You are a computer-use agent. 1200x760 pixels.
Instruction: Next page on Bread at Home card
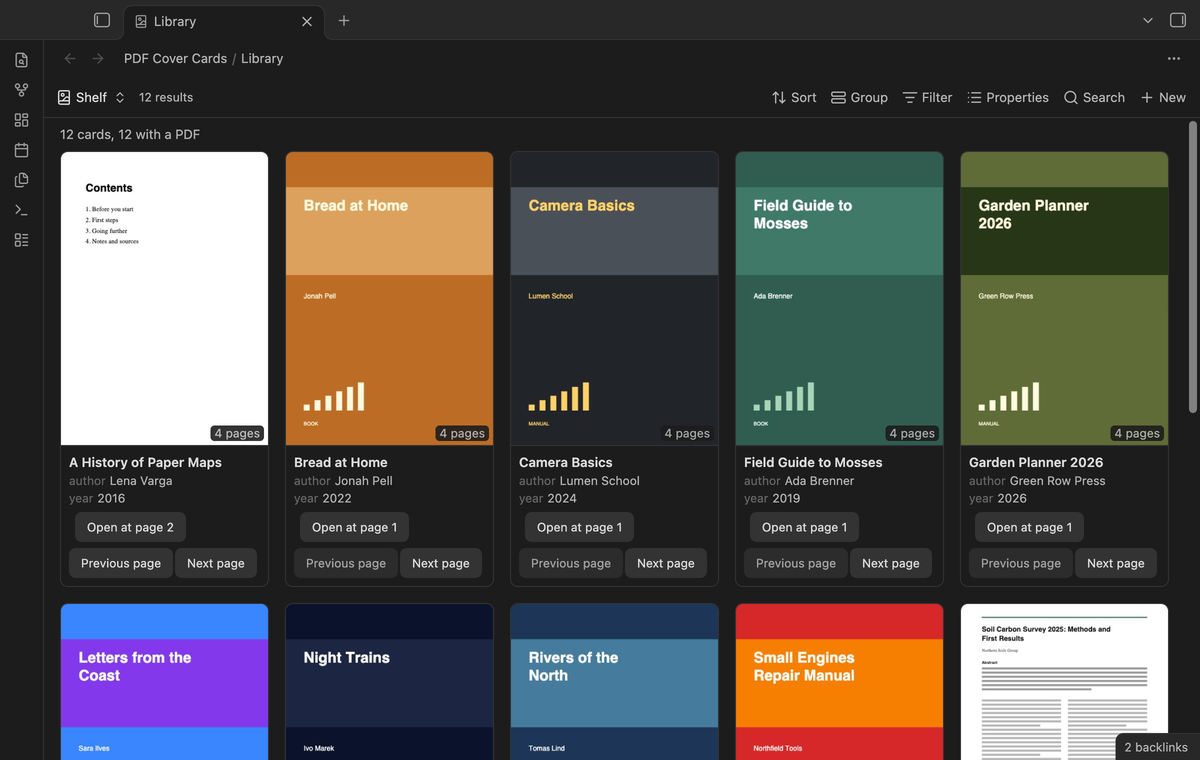point(441,563)
